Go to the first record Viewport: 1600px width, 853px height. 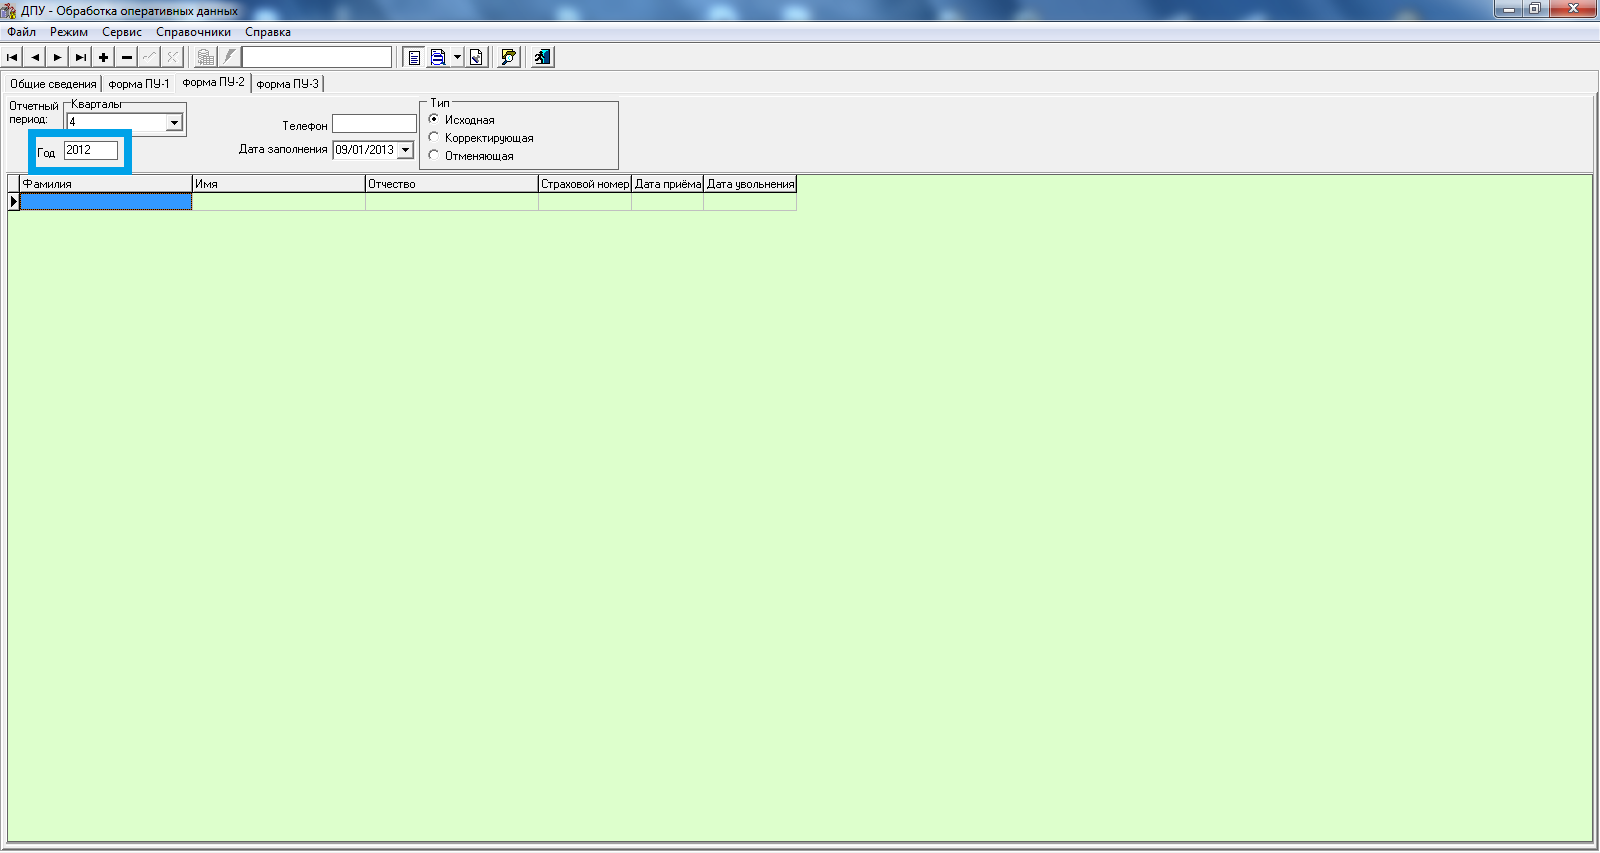coord(12,57)
